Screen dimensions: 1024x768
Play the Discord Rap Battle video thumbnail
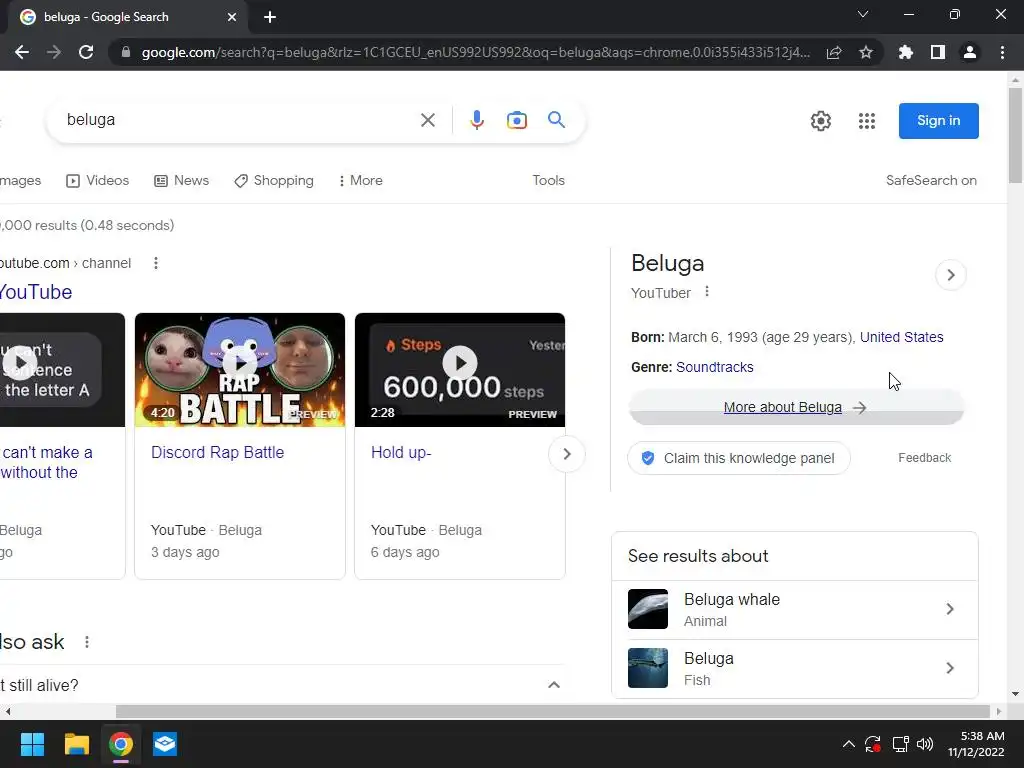pos(240,370)
